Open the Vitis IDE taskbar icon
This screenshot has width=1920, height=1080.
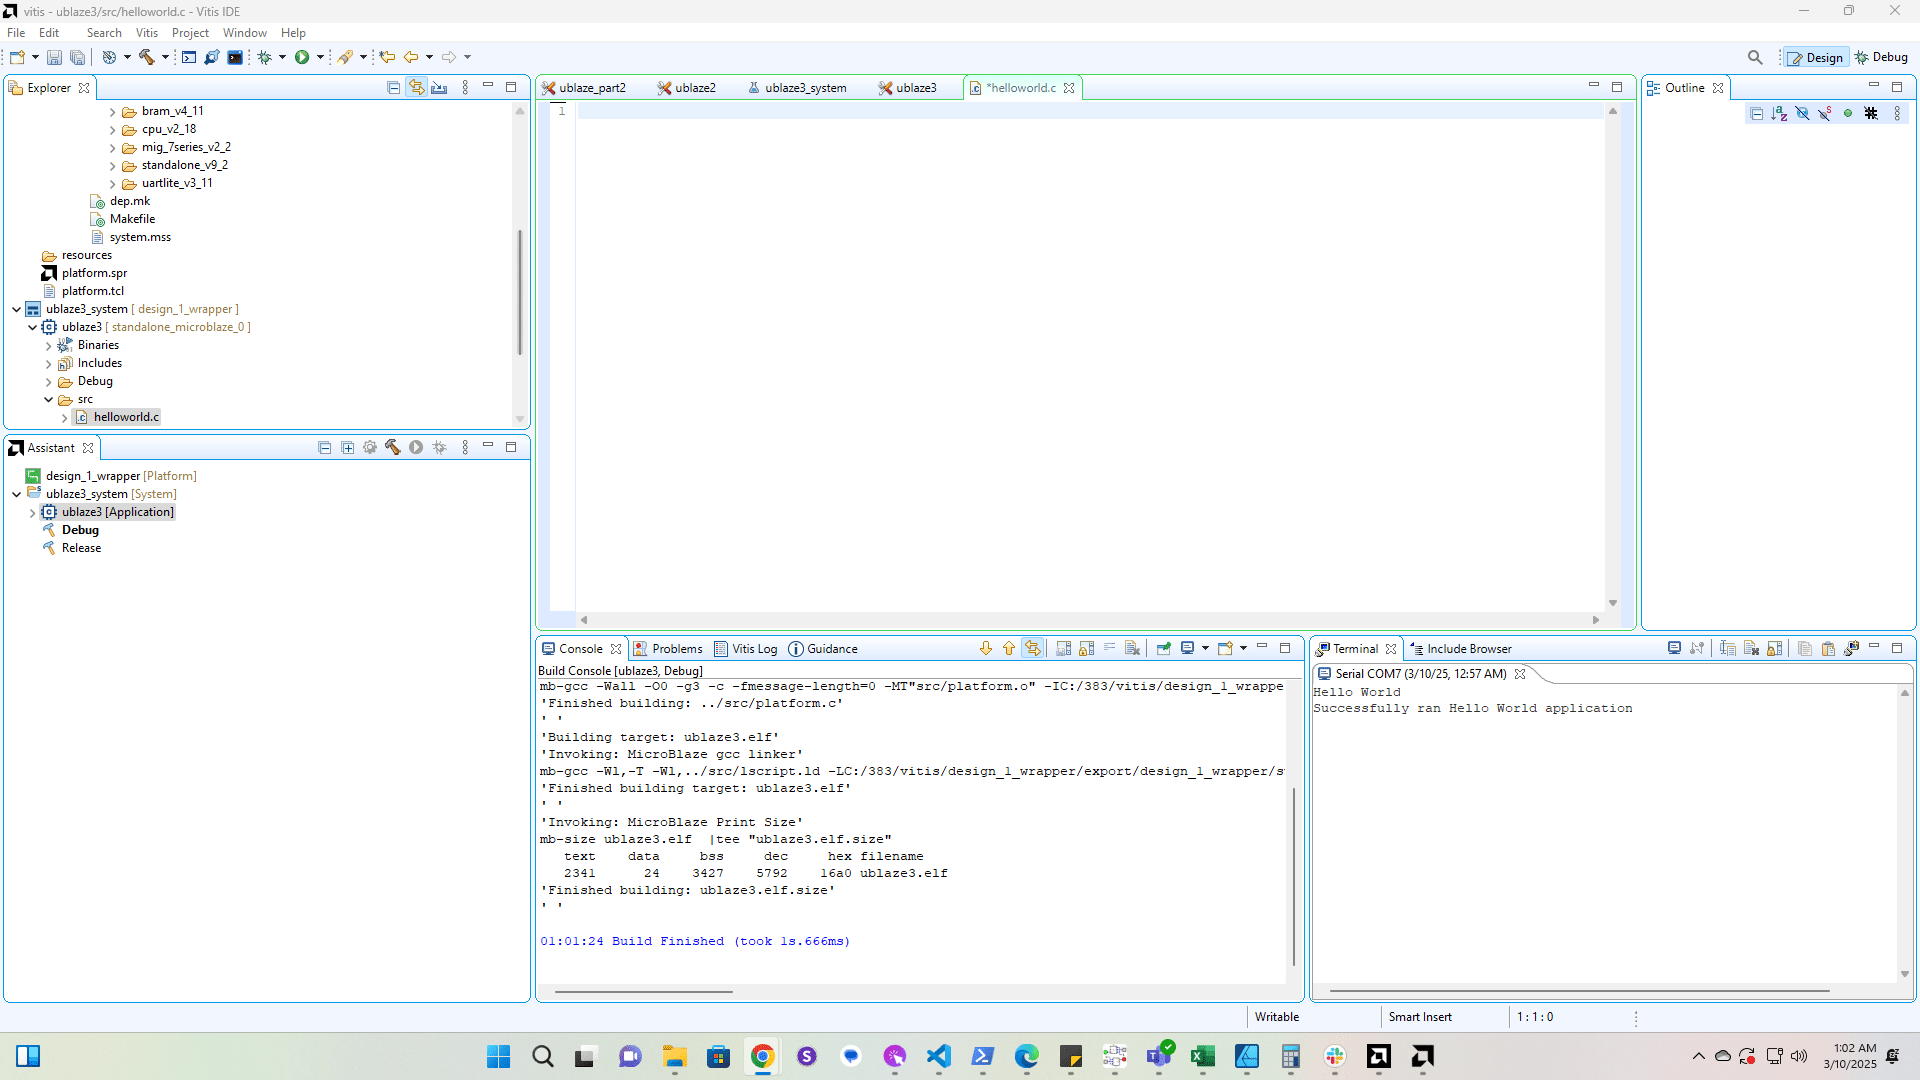pyautogui.click(x=1422, y=1056)
